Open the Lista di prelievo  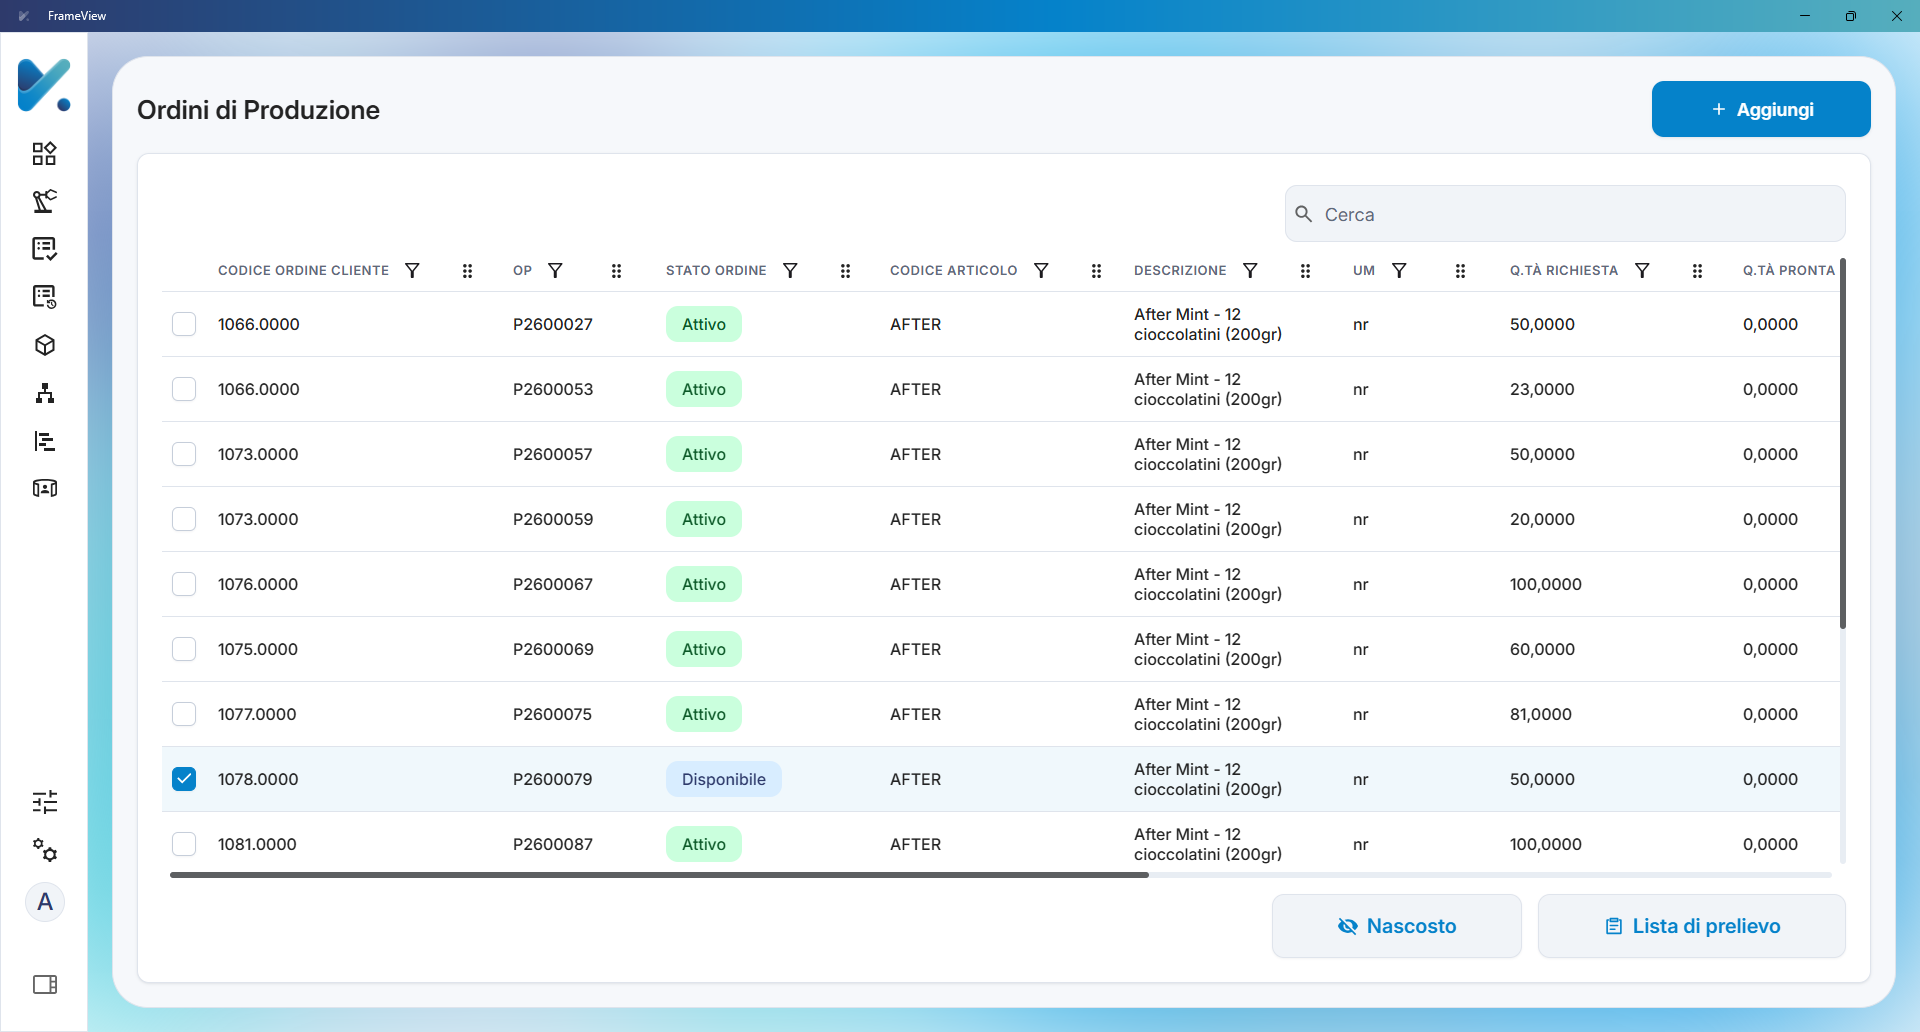1692,926
